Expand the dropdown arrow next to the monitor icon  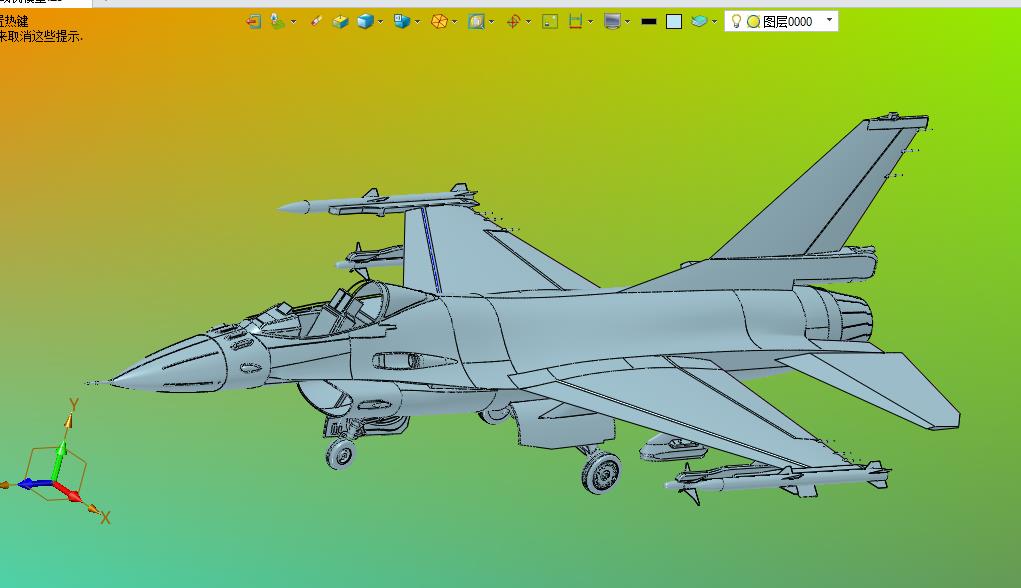point(627,22)
